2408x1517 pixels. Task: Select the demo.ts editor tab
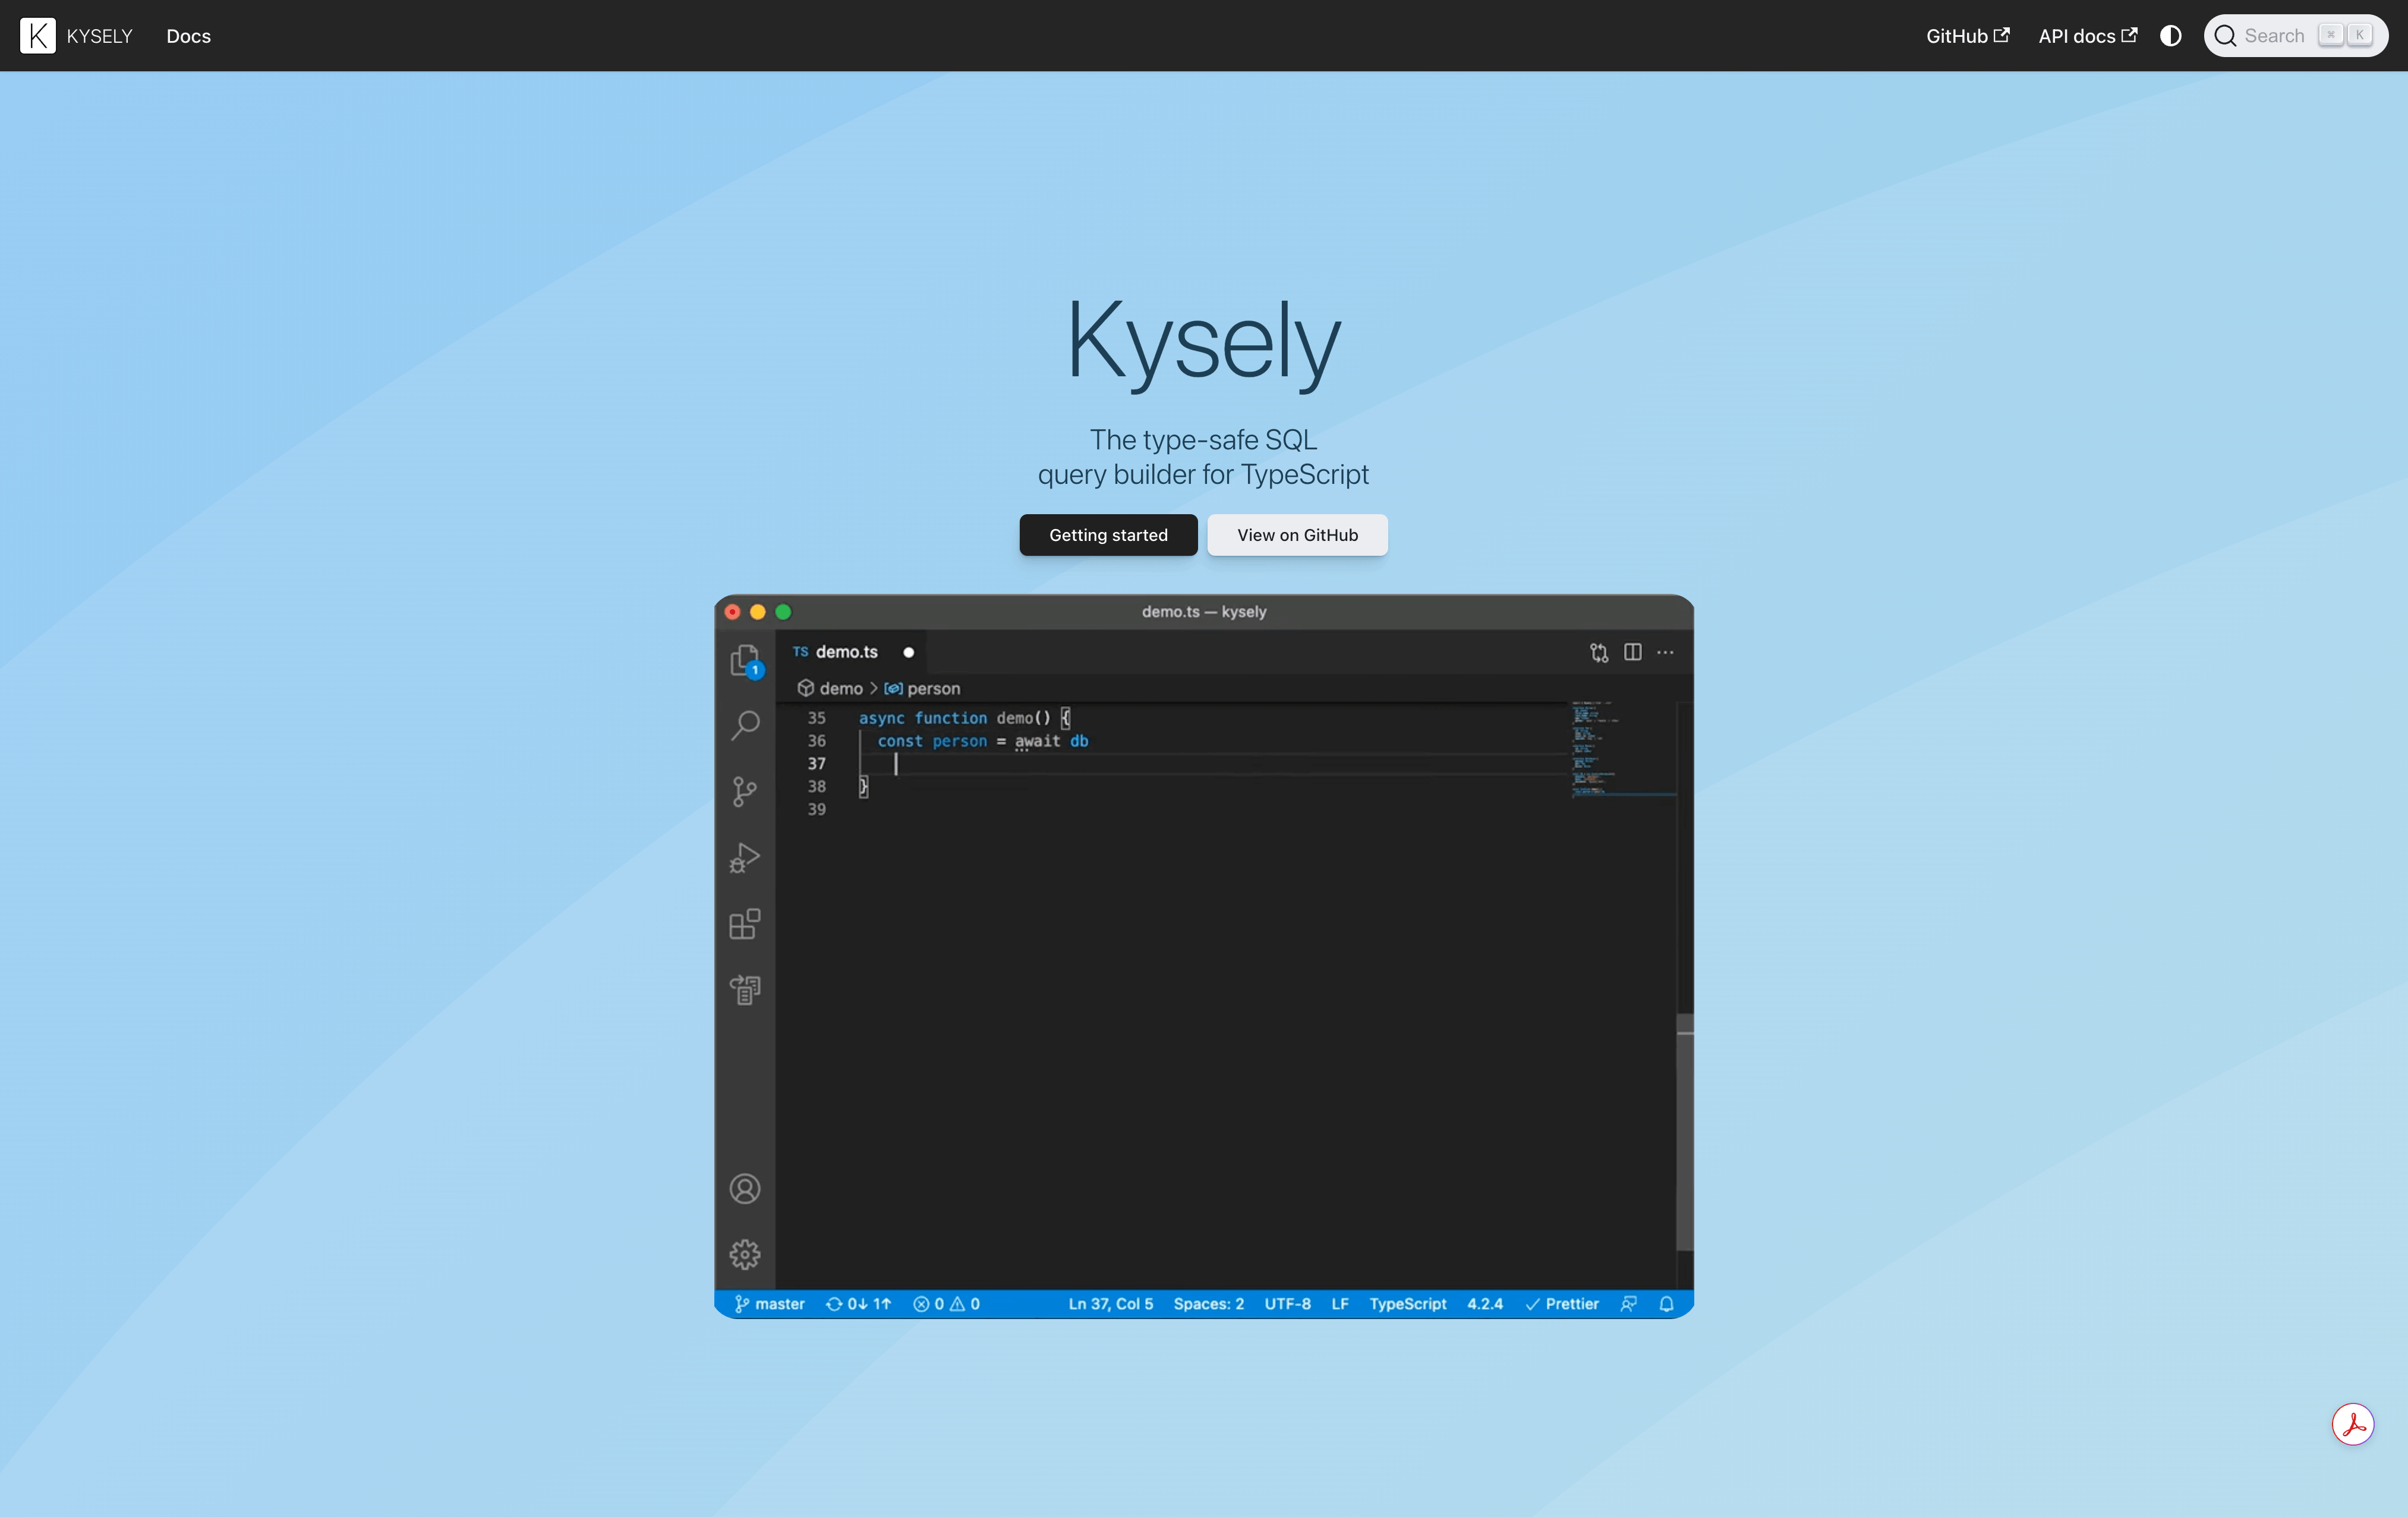click(850, 652)
